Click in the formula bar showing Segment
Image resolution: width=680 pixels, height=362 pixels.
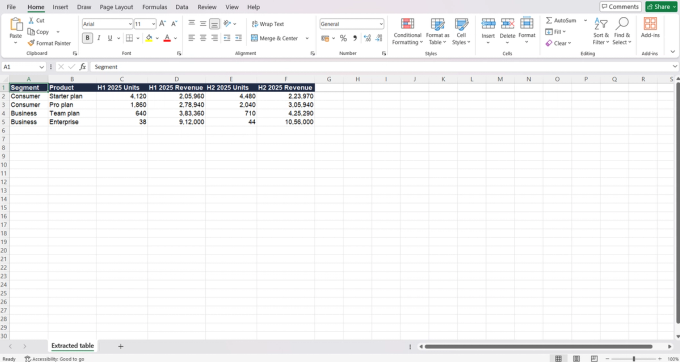(x=382, y=67)
